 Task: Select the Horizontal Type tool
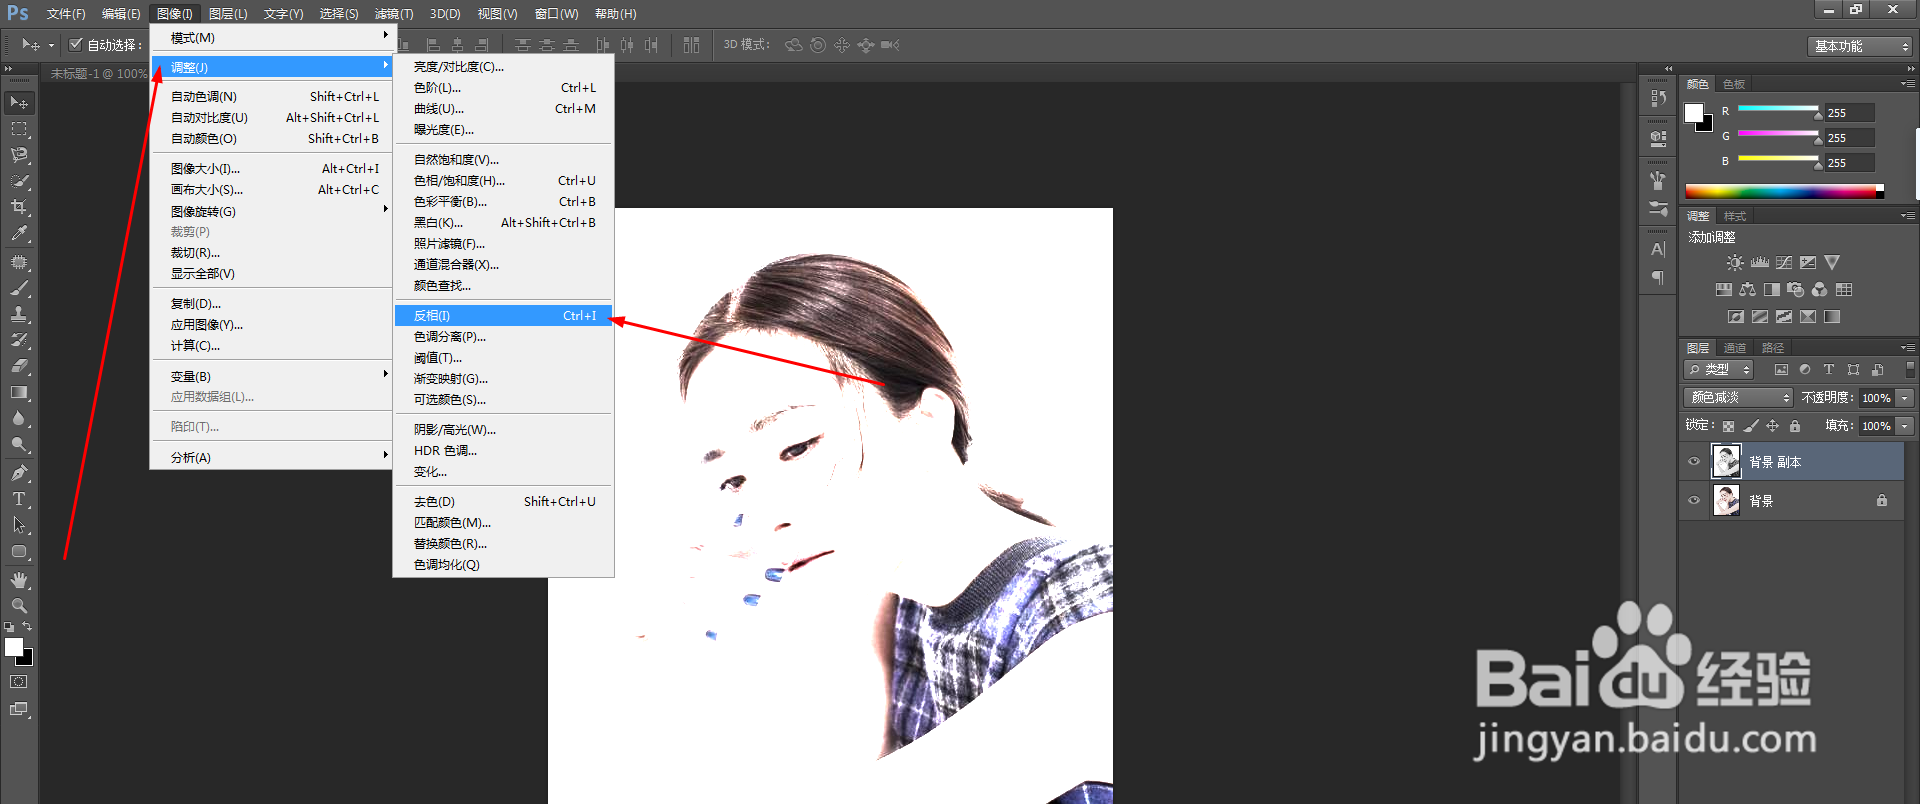point(19,499)
